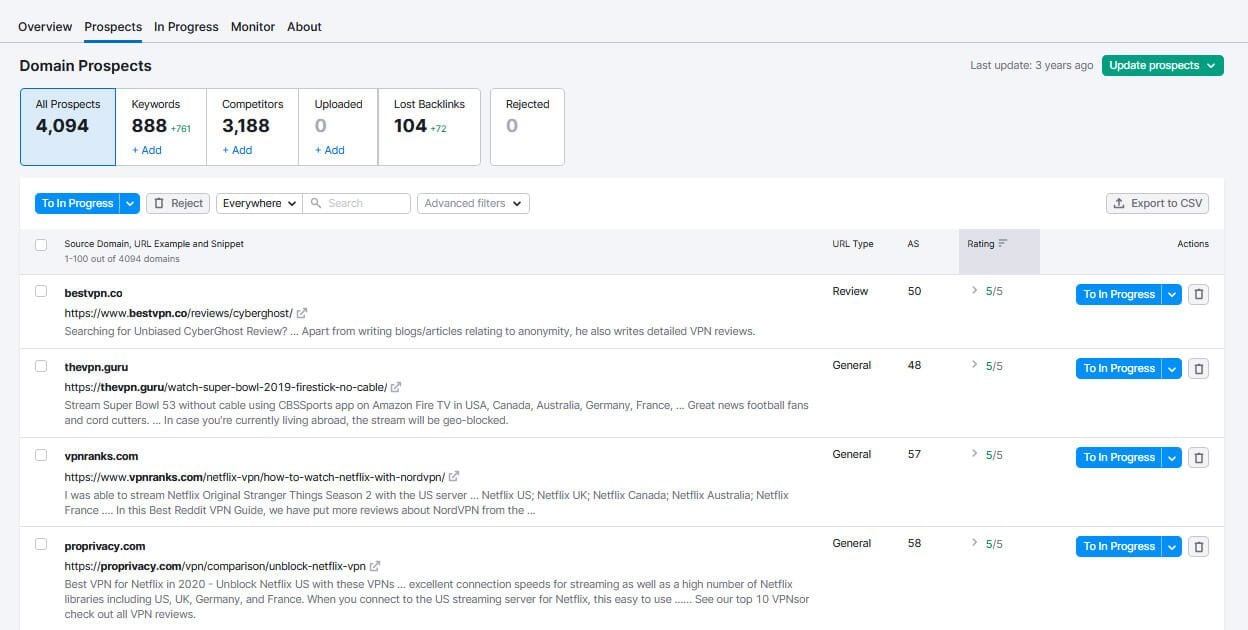Screen dimensions: 1248x630
Task: Remove vpnranks.com using its trash icon
Action: 1200,457
